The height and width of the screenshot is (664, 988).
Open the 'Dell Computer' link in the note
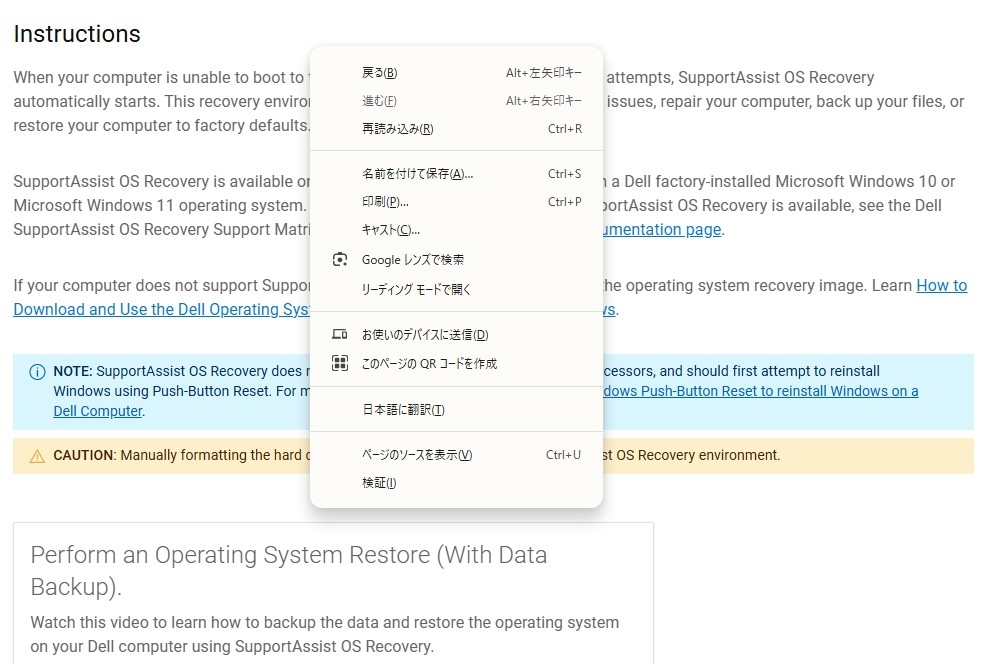pyautogui.click(x=98, y=411)
